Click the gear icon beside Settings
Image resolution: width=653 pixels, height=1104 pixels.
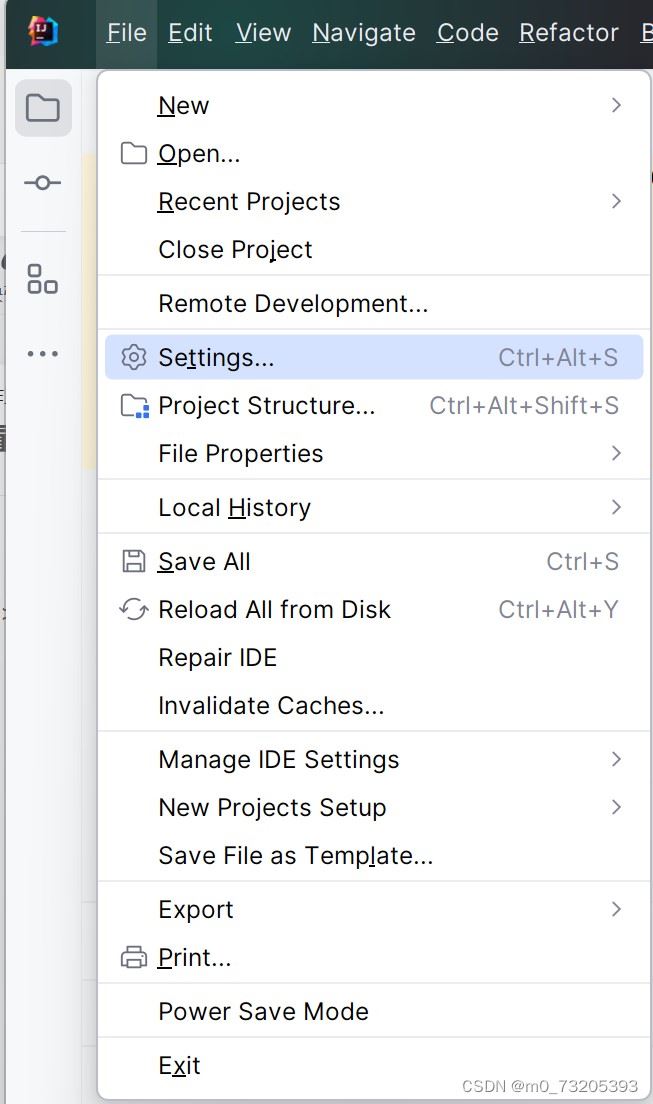click(133, 357)
